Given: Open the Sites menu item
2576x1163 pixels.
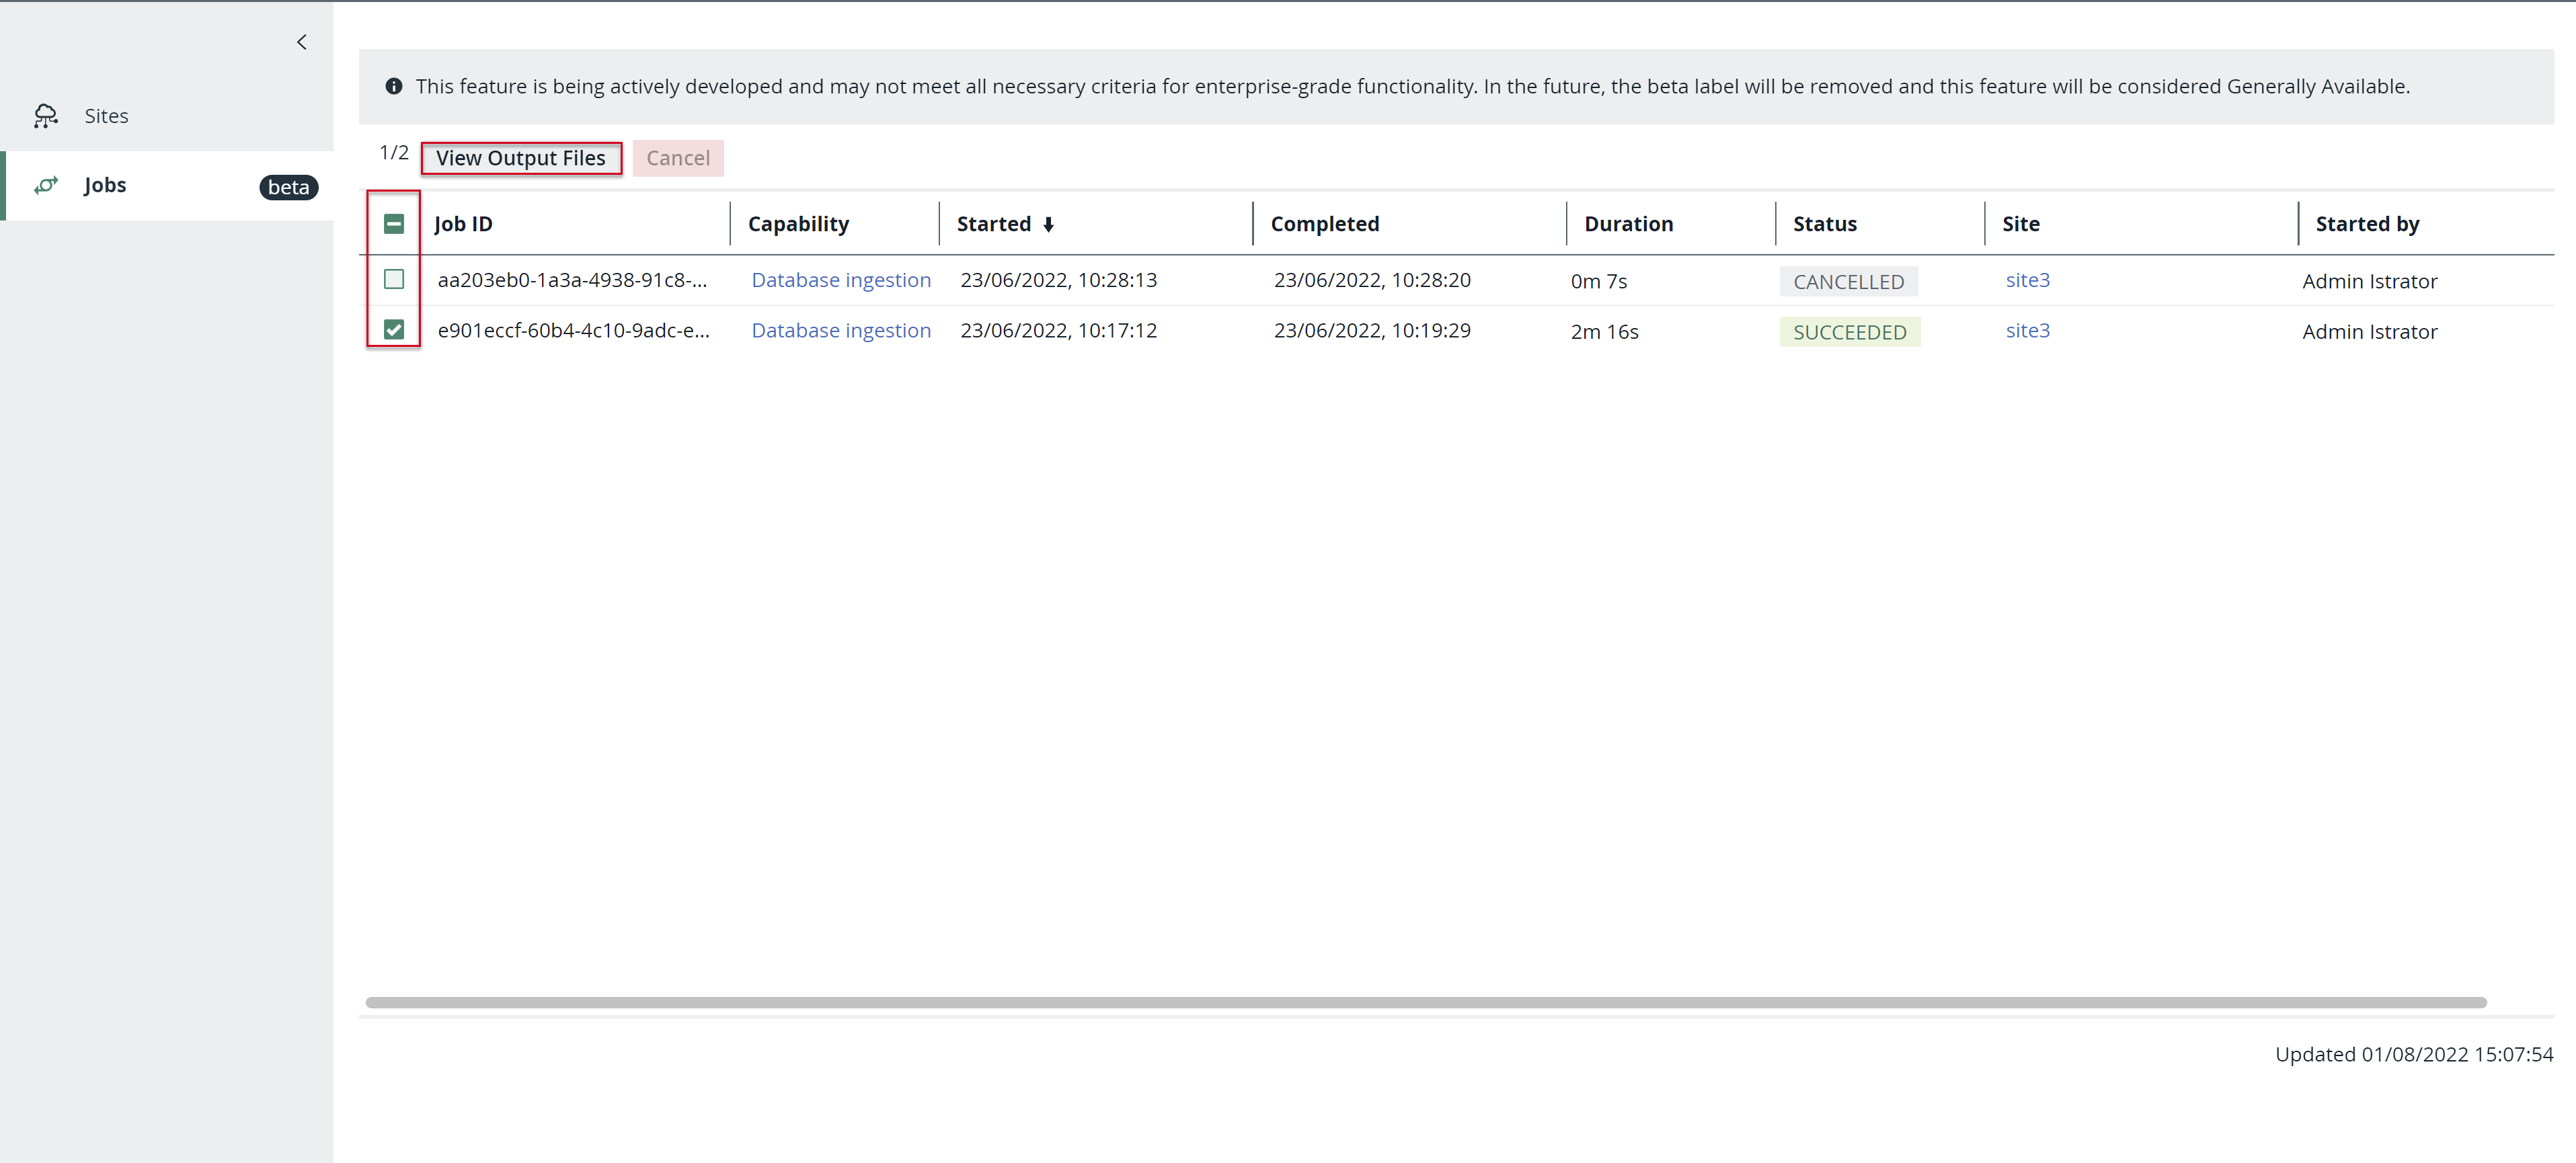Looking at the screenshot, I should coord(106,116).
